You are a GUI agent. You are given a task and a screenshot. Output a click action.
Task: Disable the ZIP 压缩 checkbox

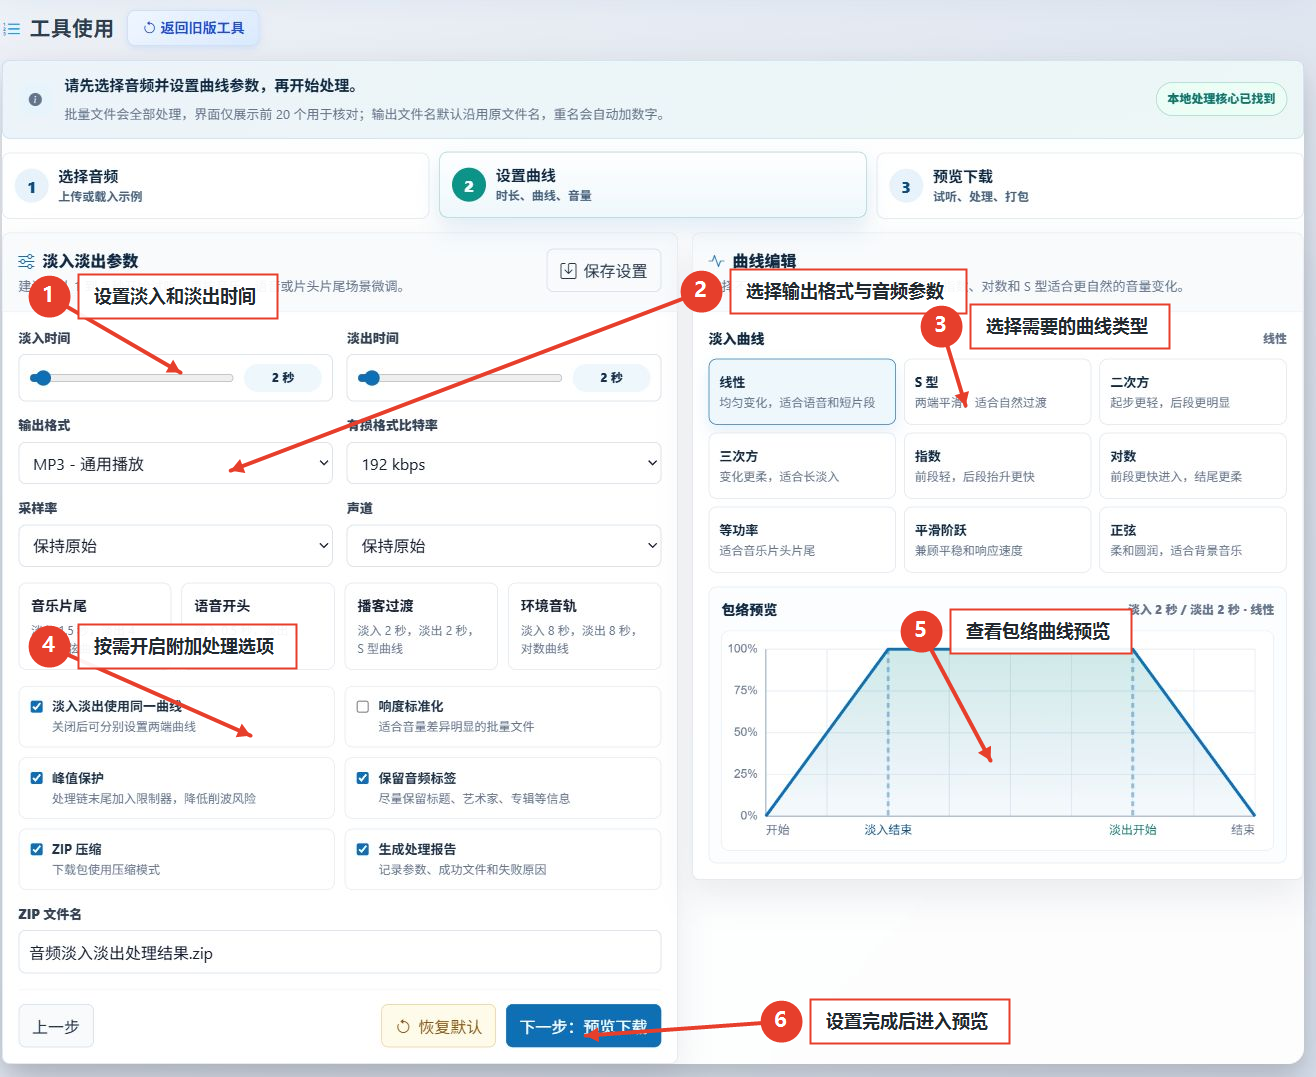[37, 849]
